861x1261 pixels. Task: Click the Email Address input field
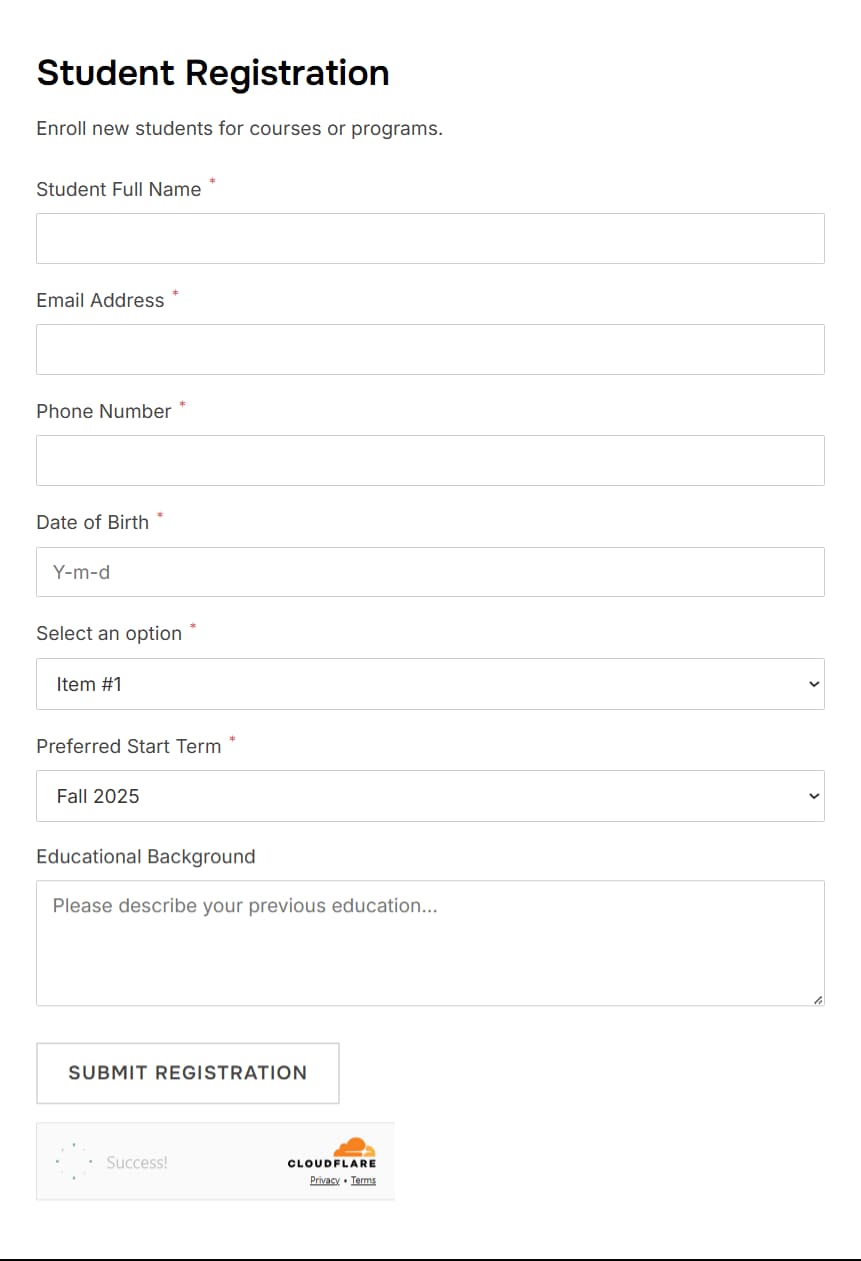tap(430, 349)
